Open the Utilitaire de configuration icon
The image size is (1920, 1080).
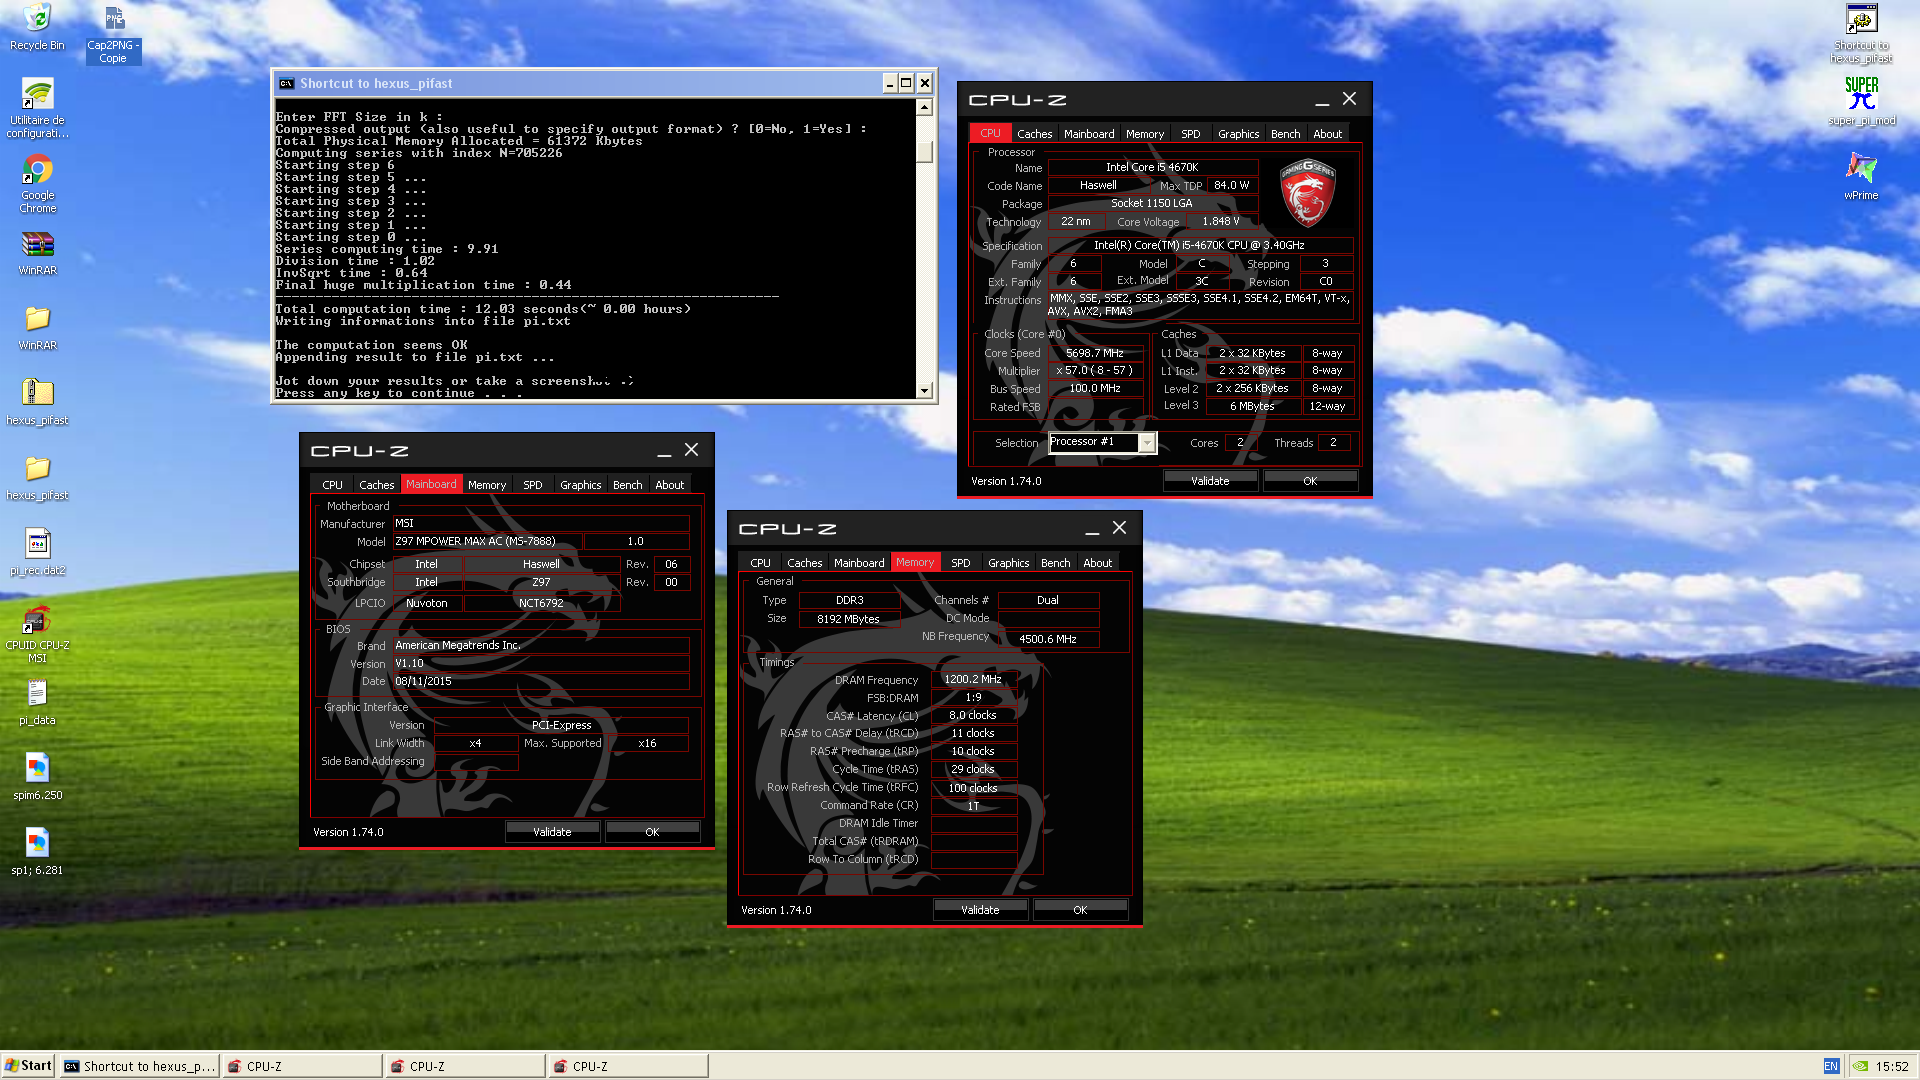[37, 109]
